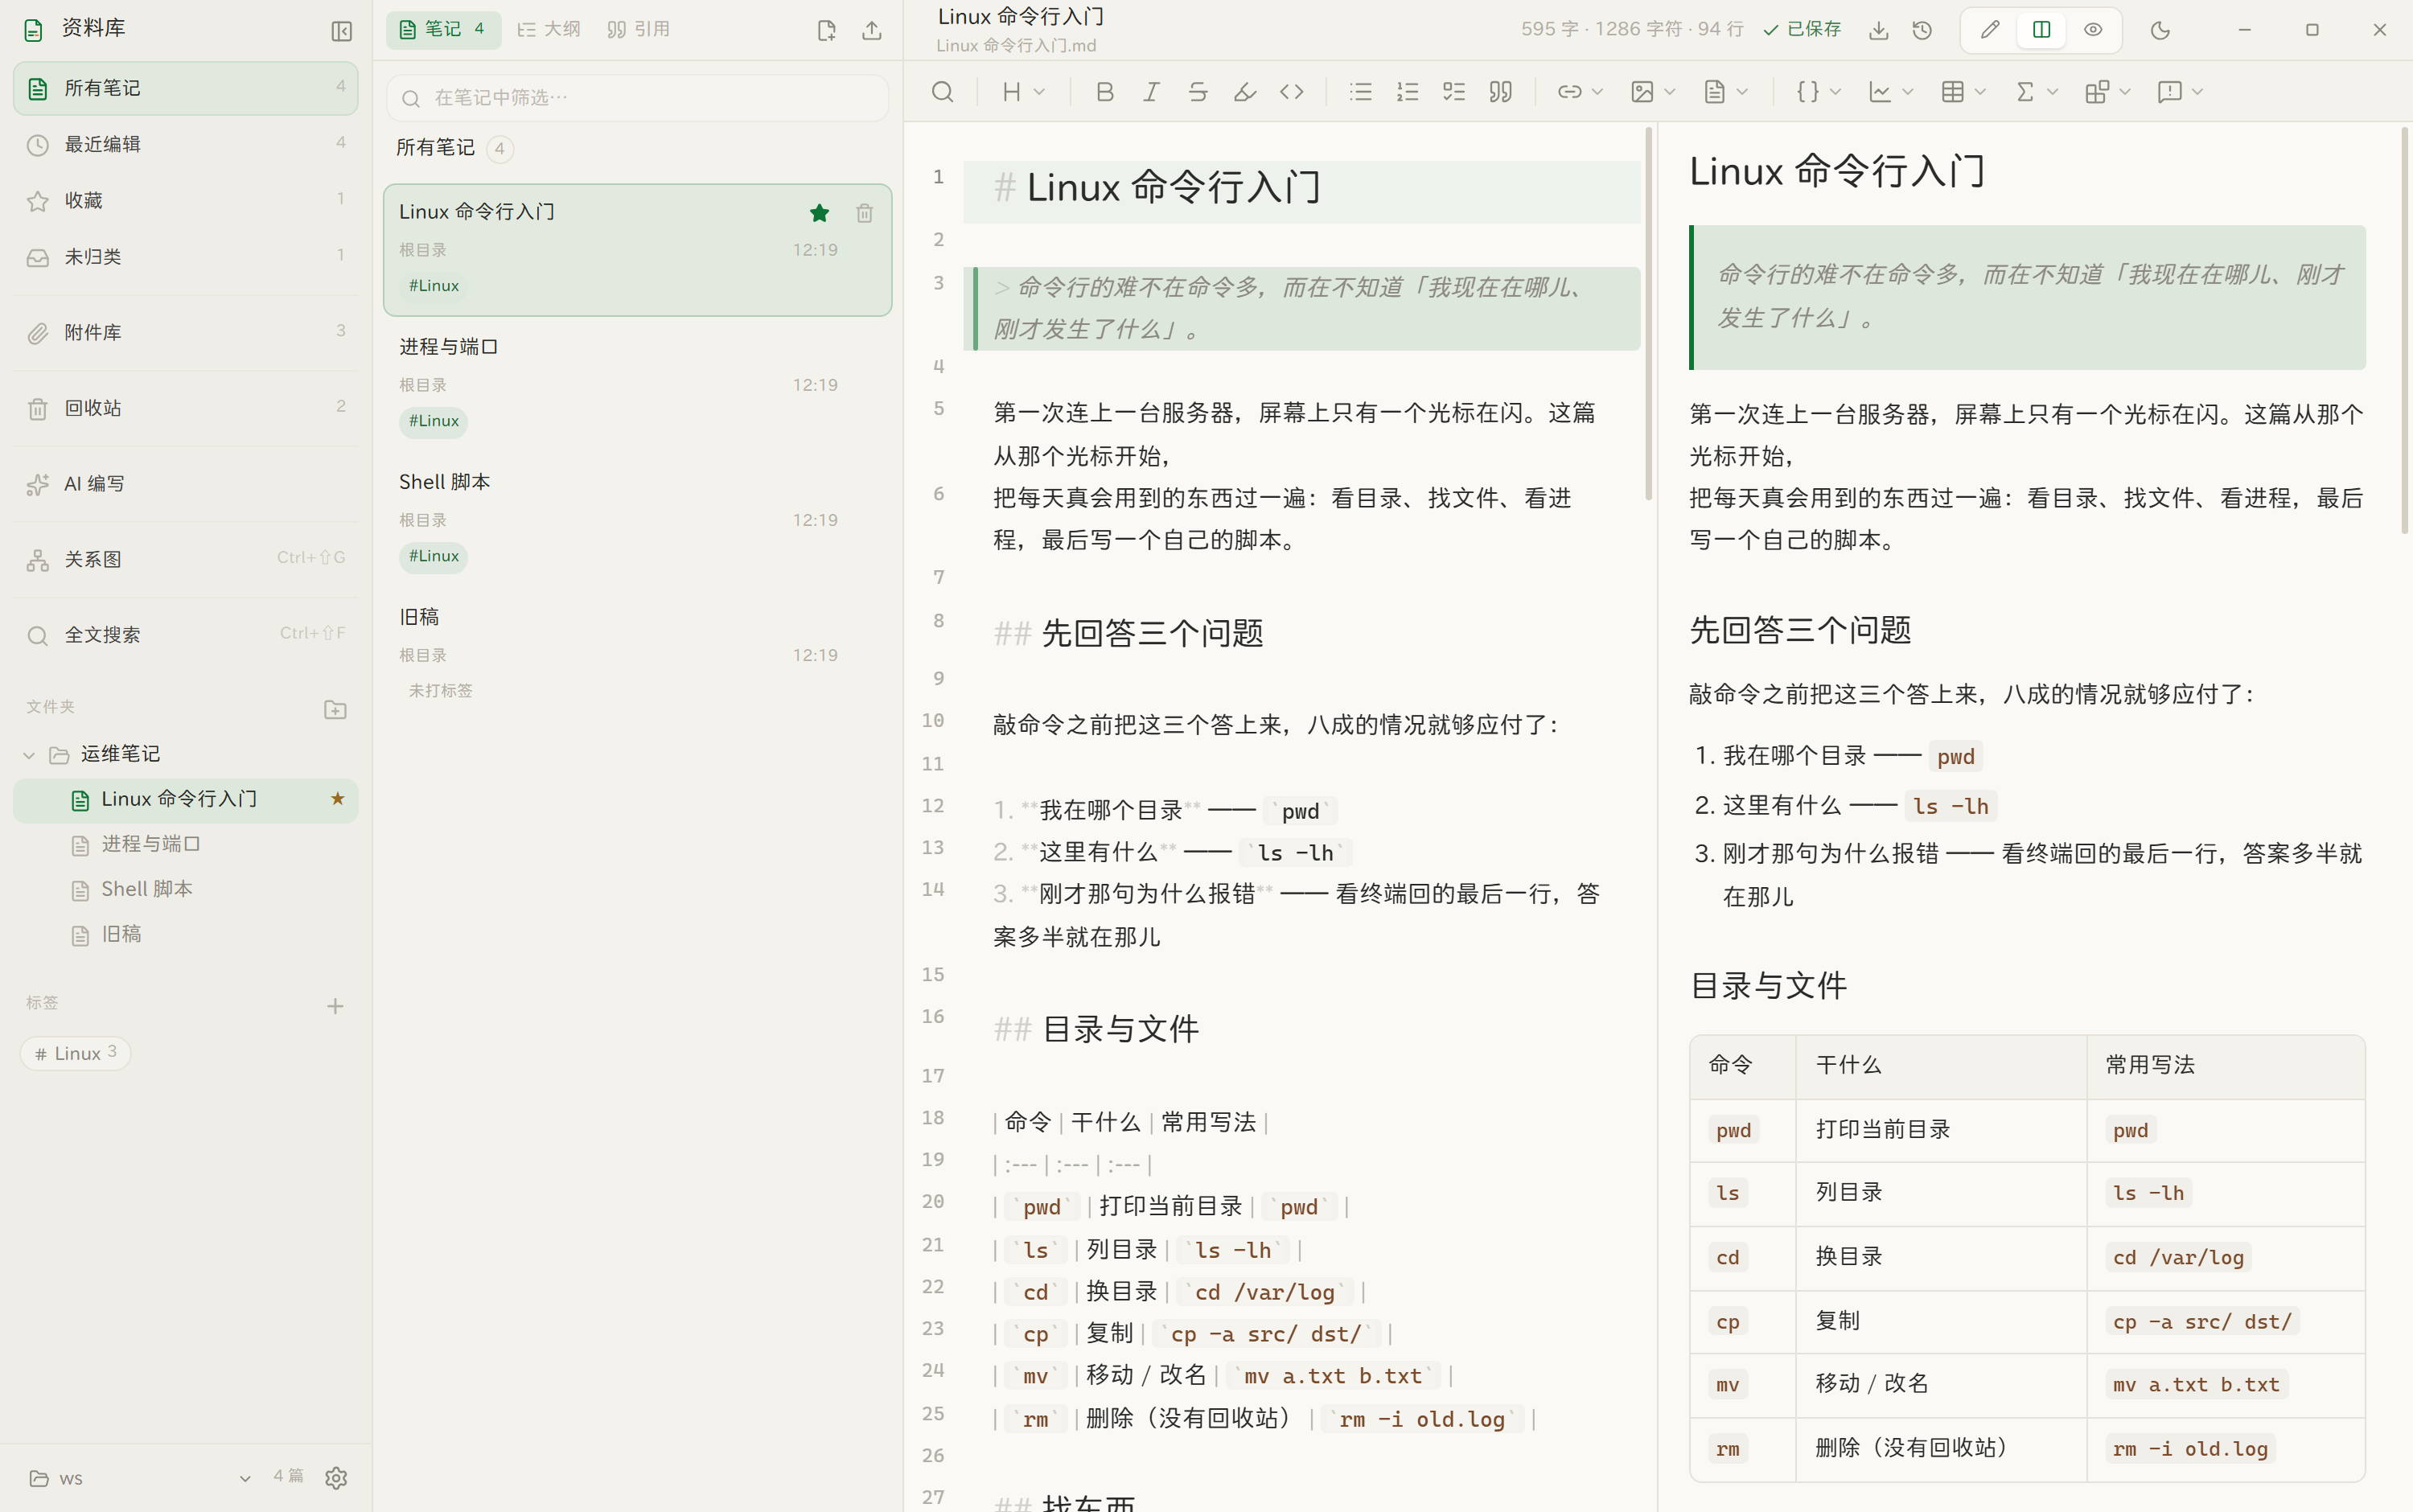The height and width of the screenshot is (1512, 2413).
Task: Open the ws workspace switcher
Action: [140, 1478]
